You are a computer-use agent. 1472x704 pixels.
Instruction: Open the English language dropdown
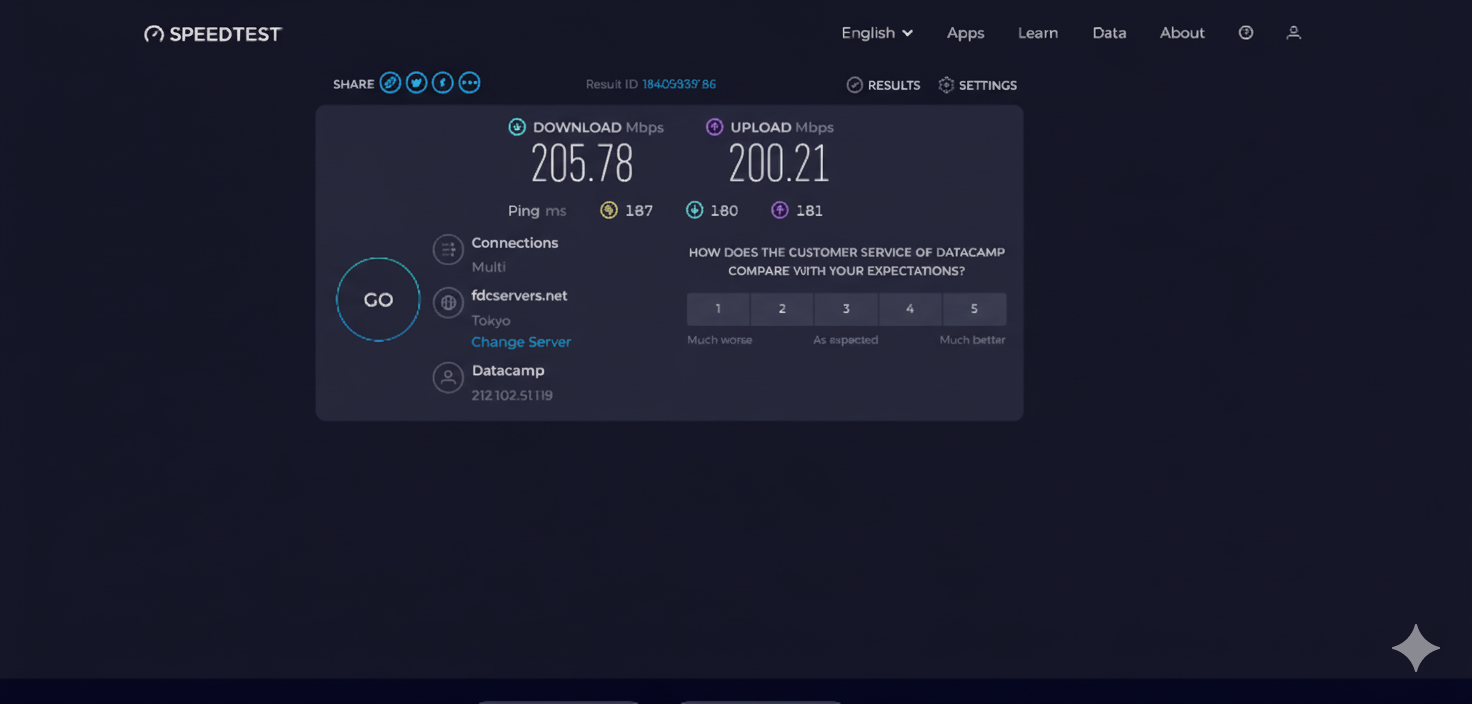[876, 32]
